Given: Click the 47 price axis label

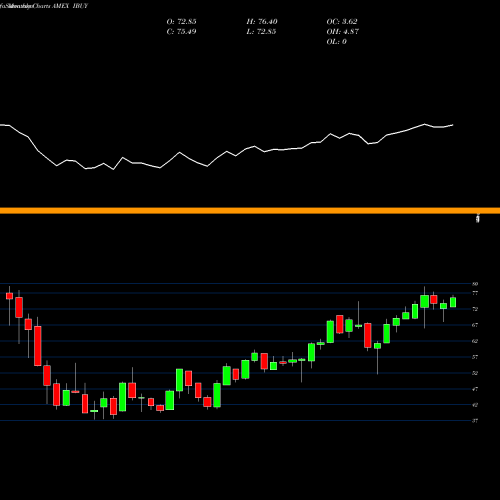Looking at the screenshot, I should pyautogui.click(x=475, y=389).
